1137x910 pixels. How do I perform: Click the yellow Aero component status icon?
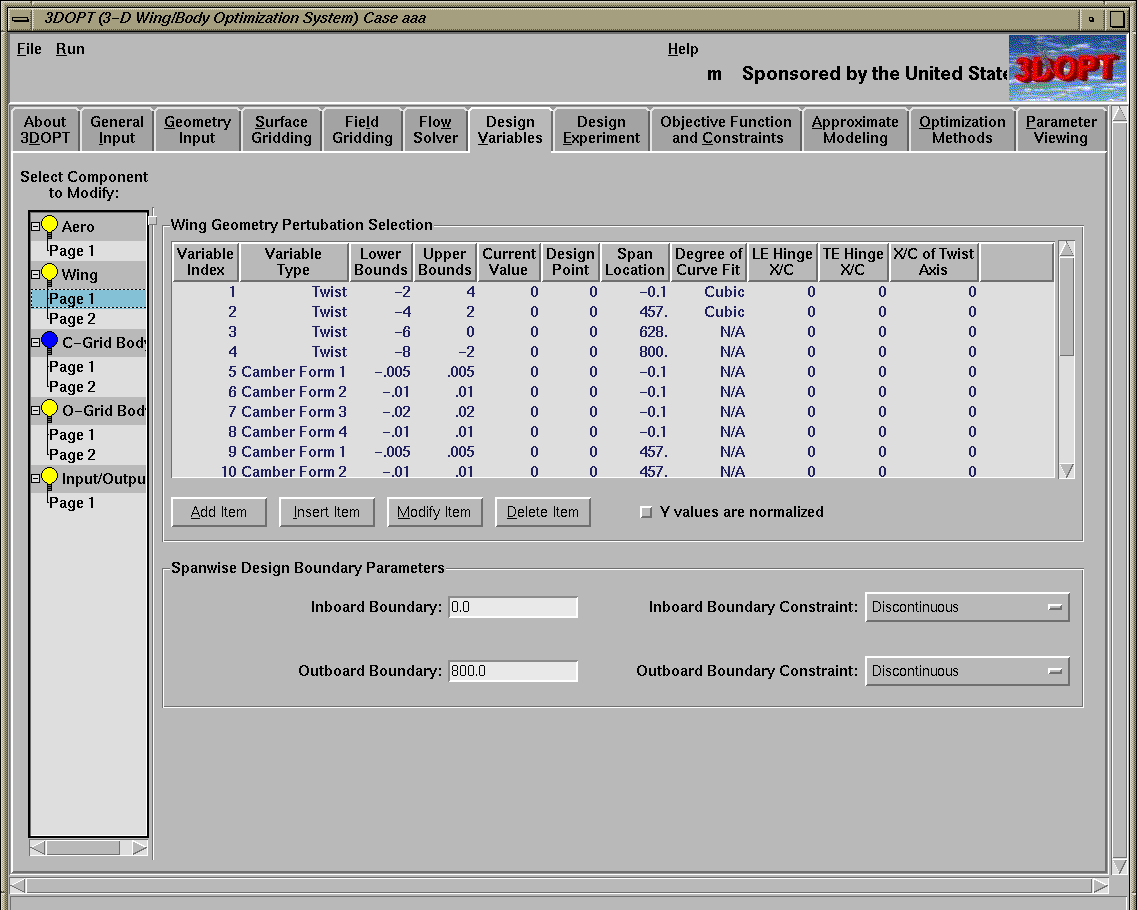click(49, 225)
